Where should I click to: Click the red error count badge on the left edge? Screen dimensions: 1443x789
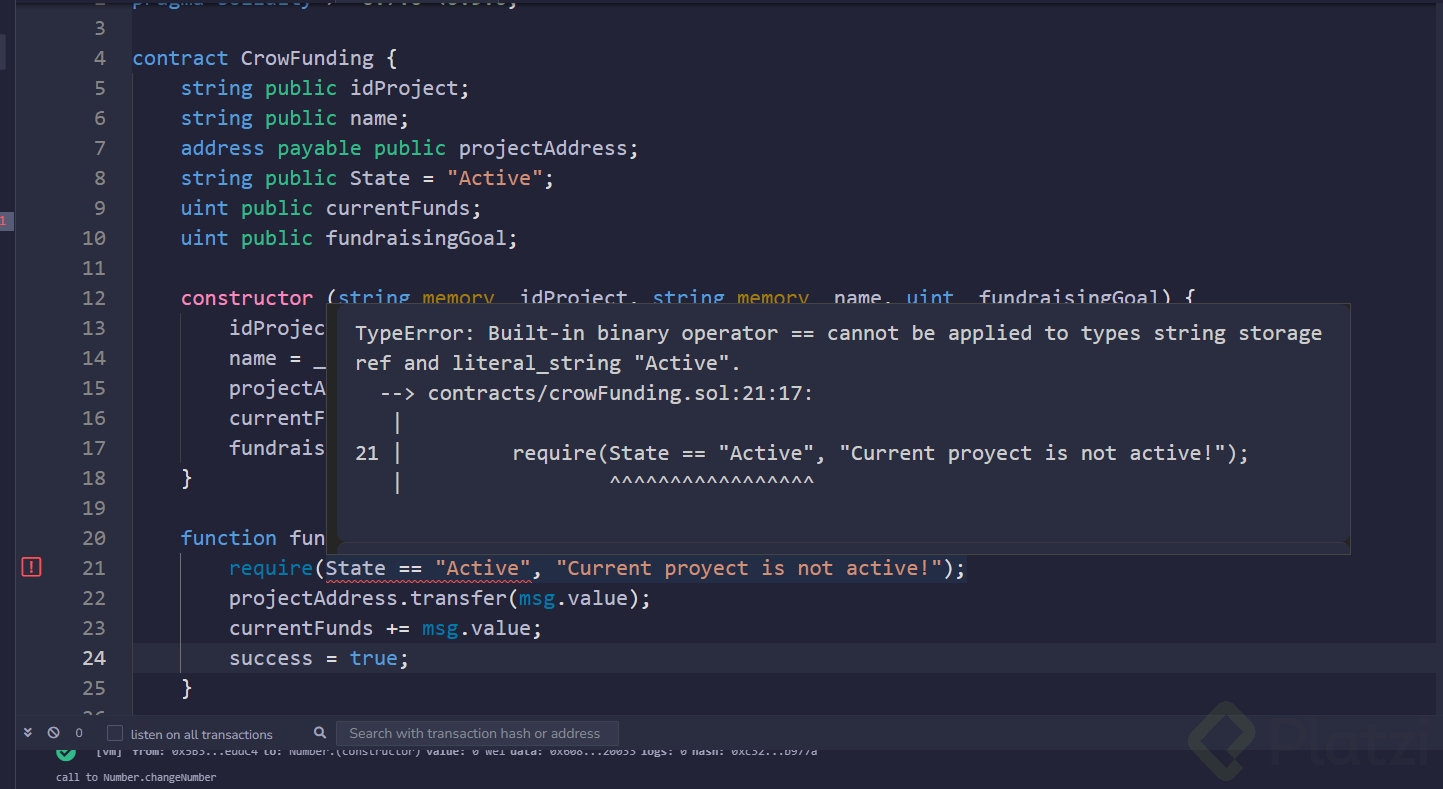4,220
